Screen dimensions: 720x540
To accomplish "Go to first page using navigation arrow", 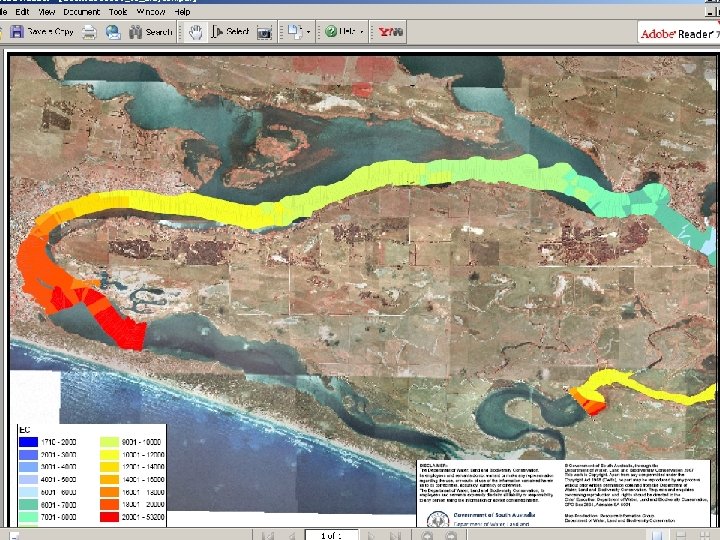I will 268,535.
